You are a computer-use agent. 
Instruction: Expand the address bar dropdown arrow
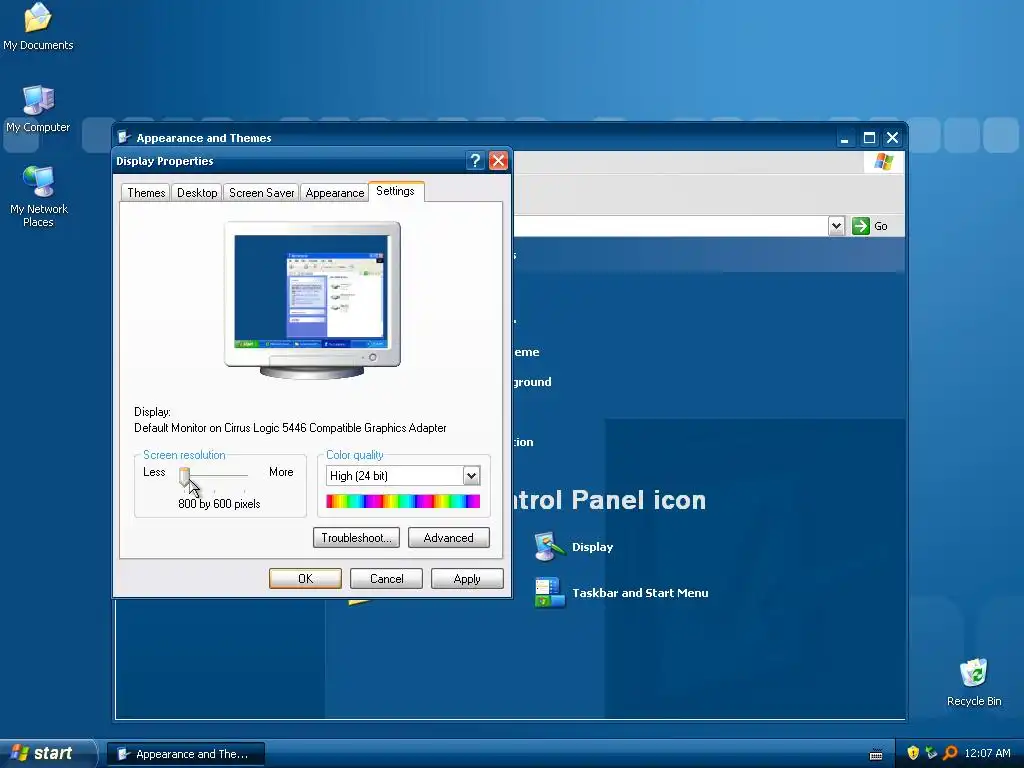click(x=836, y=226)
